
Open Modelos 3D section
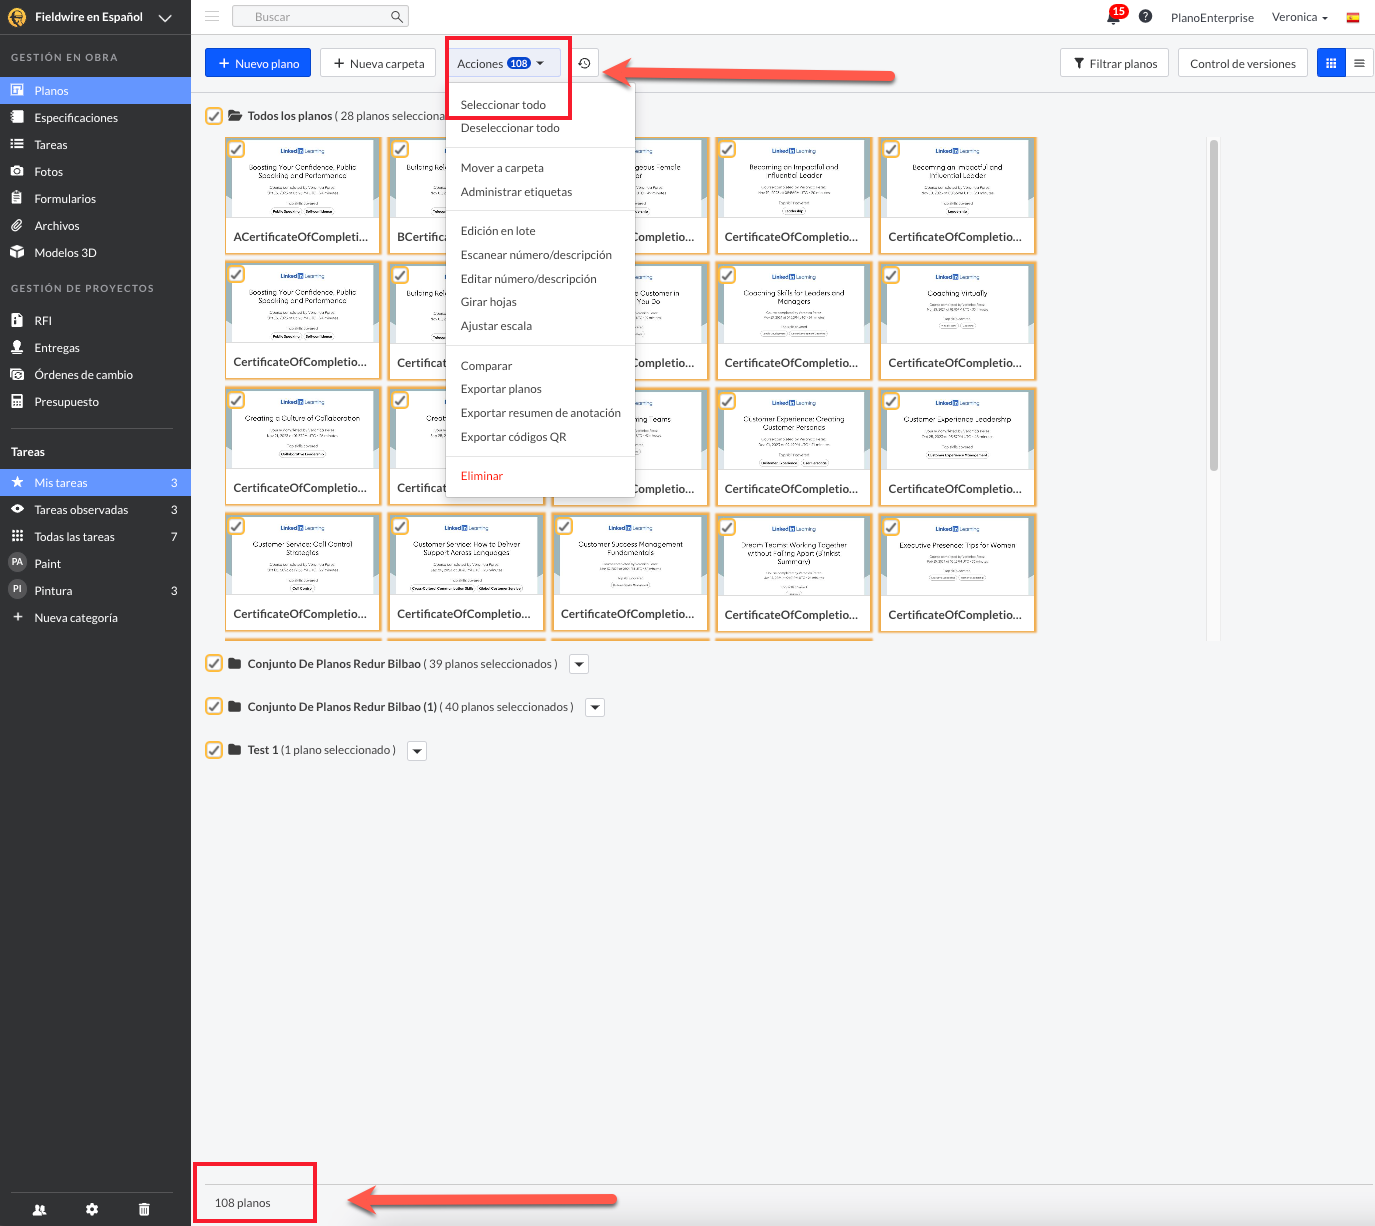click(95, 252)
